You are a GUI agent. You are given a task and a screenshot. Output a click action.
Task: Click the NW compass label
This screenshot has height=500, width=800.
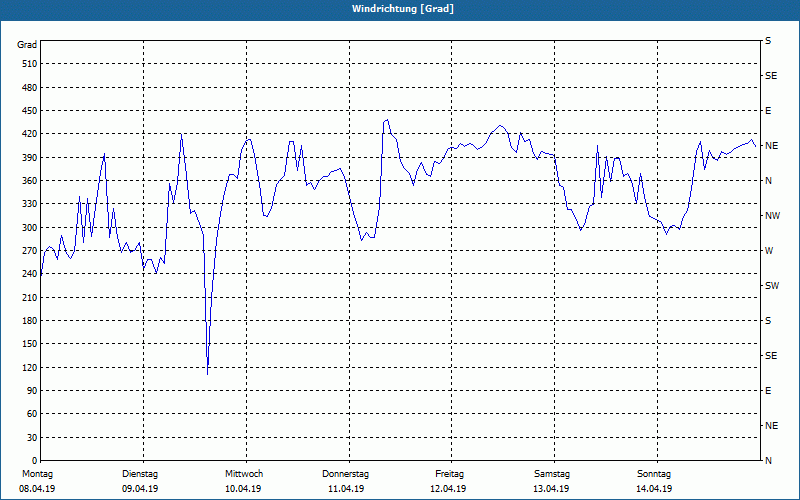pos(772,216)
